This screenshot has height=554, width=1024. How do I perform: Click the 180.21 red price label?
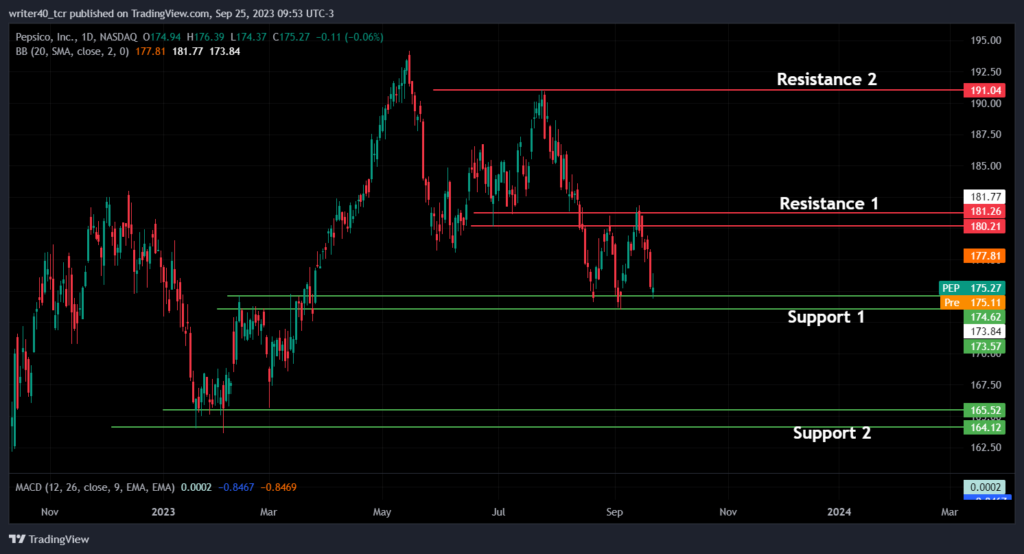click(x=984, y=227)
